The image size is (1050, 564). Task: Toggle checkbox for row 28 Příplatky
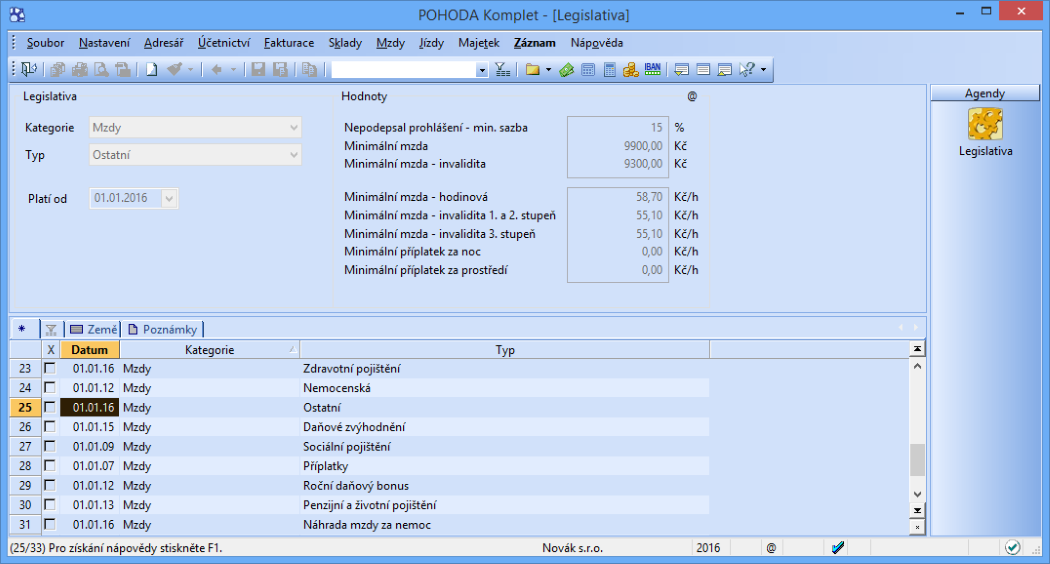pyautogui.click(x=50, y=466)
